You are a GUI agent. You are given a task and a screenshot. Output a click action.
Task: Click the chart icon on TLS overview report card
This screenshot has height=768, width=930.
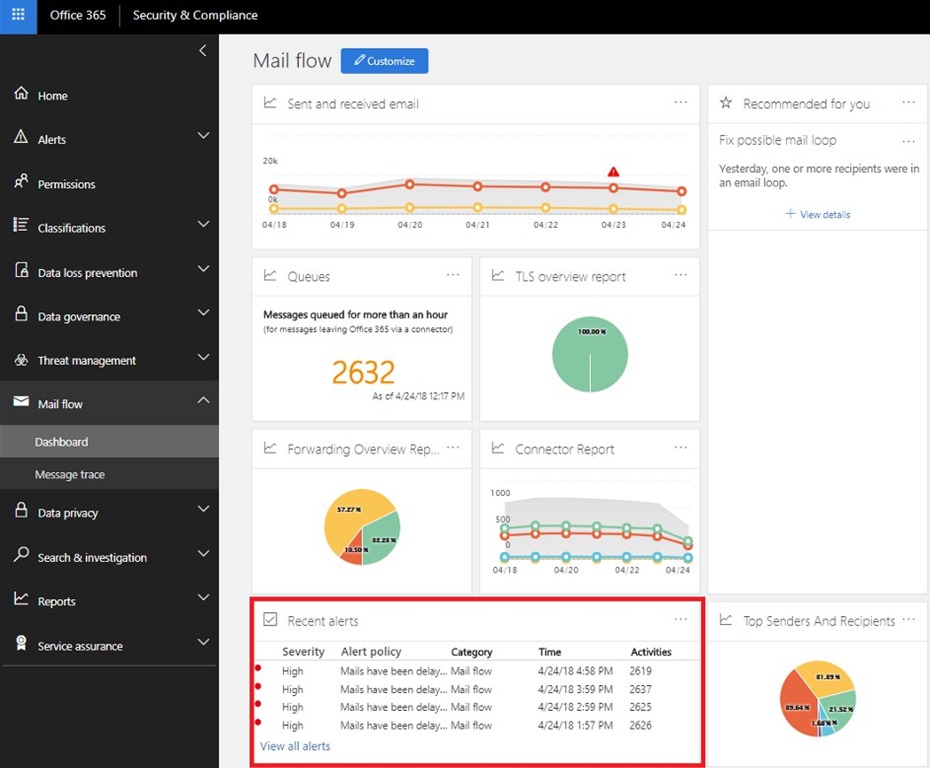(498, 275)
